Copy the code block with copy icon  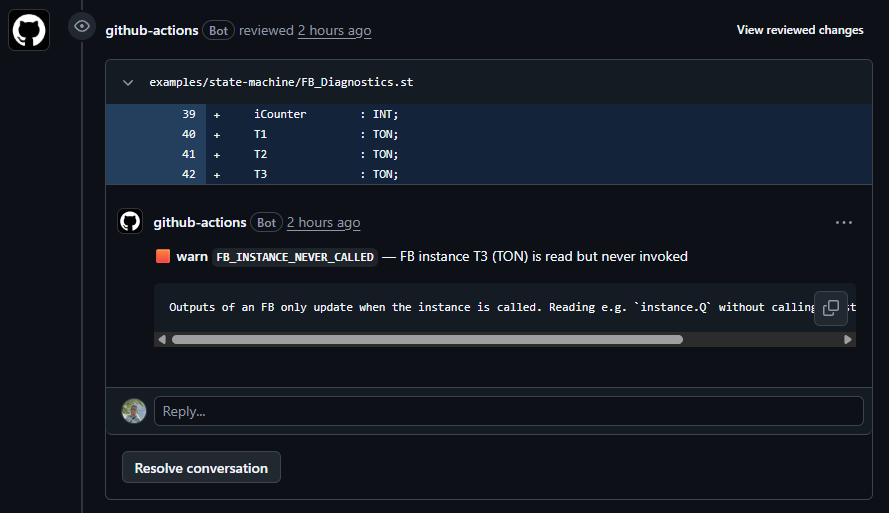831,308
